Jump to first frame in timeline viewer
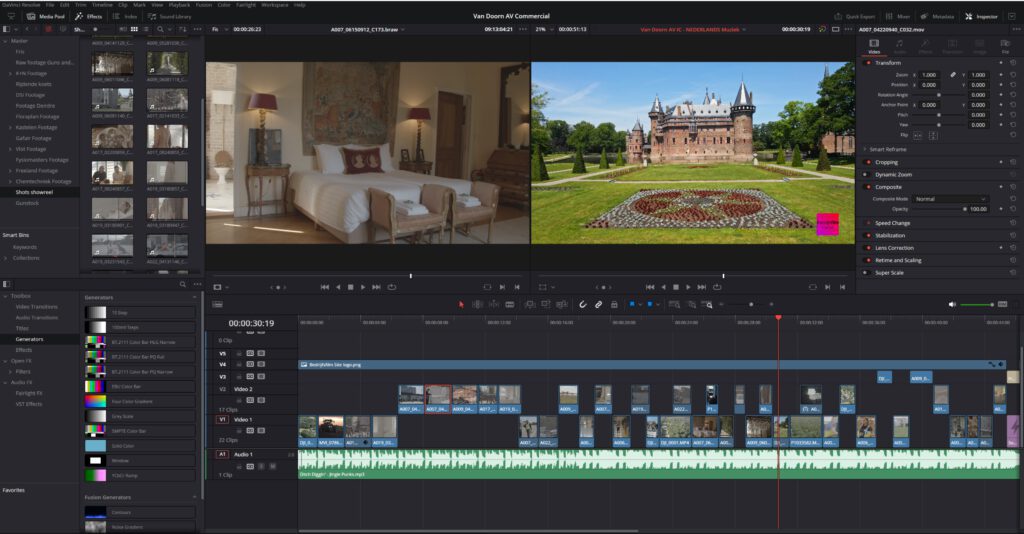Image resolution: width=1024 pixels, height=534 pixels. pos(650,287)
